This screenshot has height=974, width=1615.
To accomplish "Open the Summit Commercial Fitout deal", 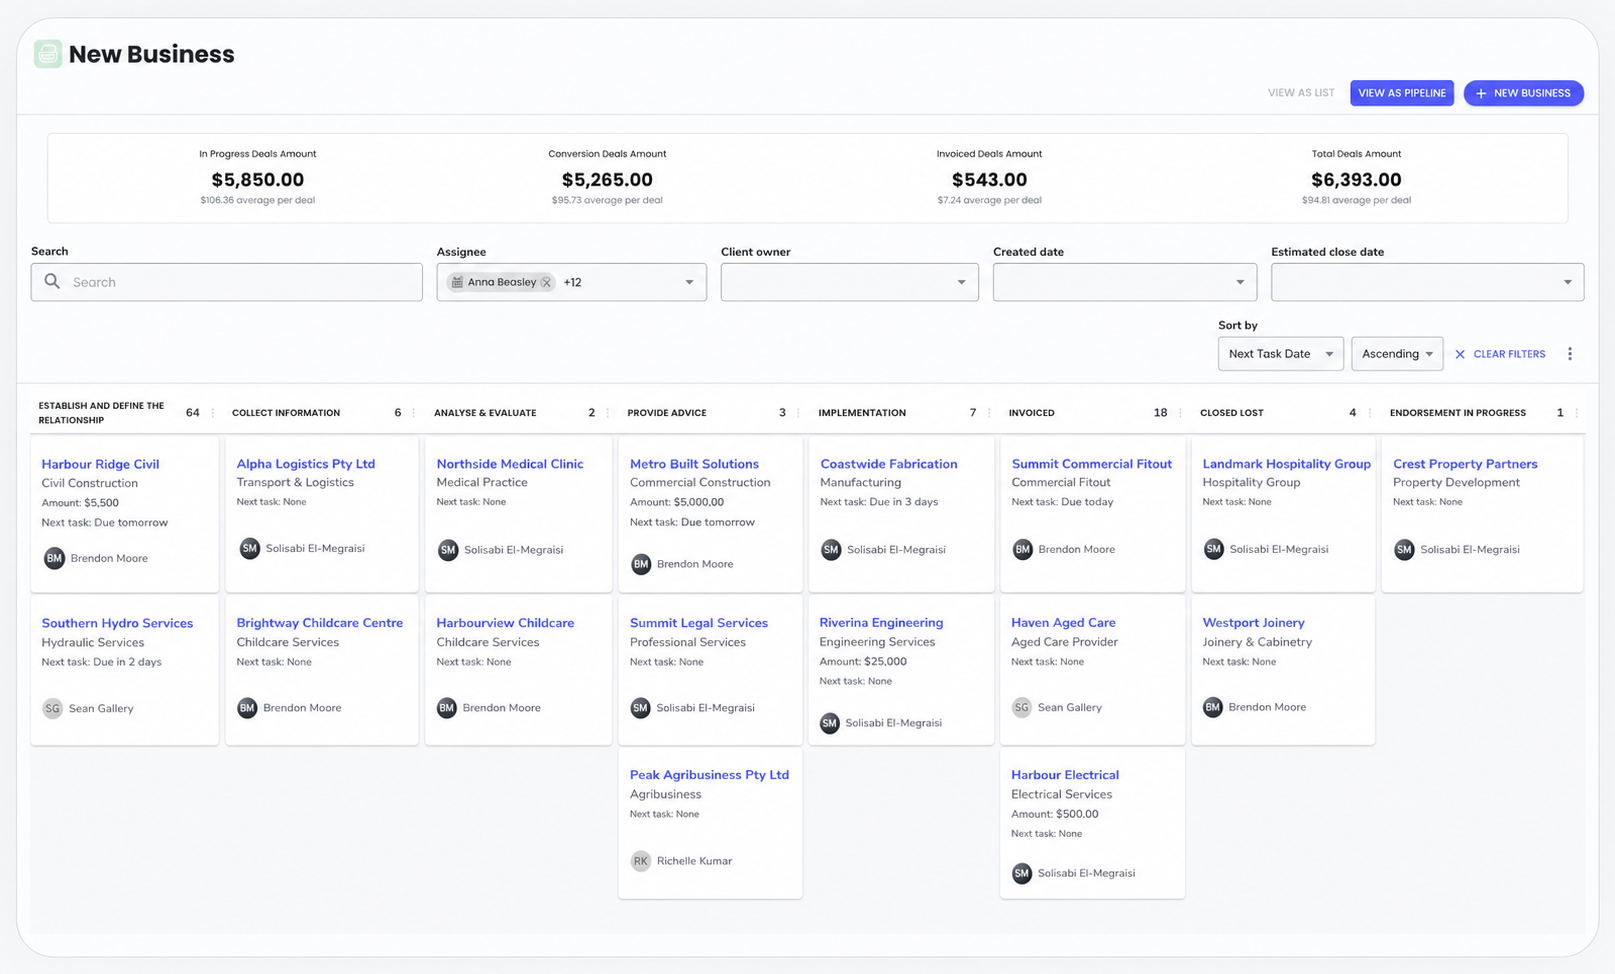I will 1091,464.
